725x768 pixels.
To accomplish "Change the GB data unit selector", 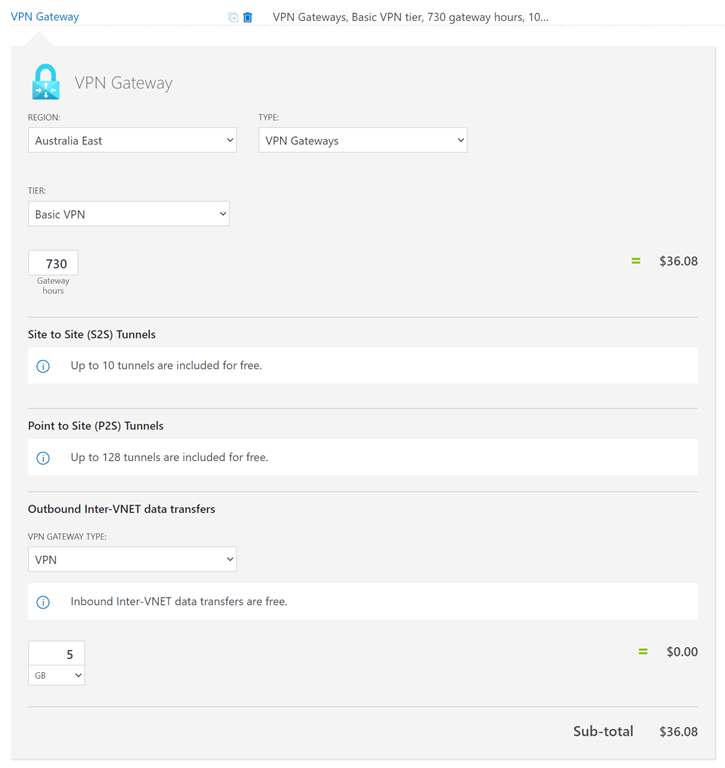I will (56, 676).
